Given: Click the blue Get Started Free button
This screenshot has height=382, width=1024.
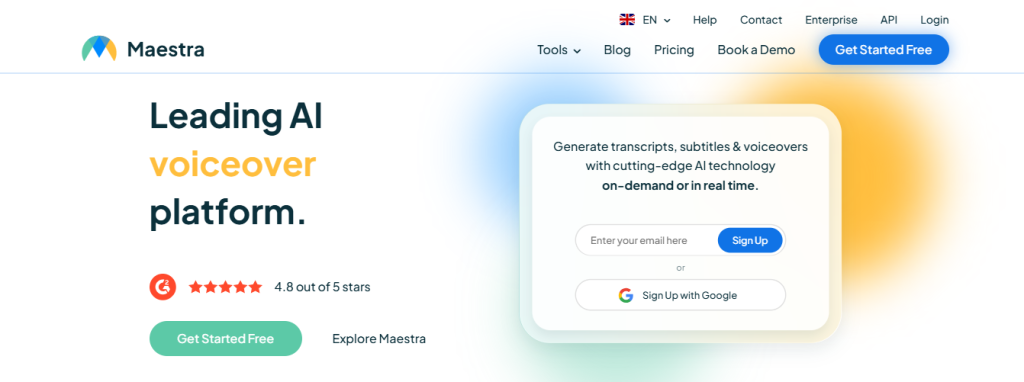Looking at the screenshot, I should (884, 50).
